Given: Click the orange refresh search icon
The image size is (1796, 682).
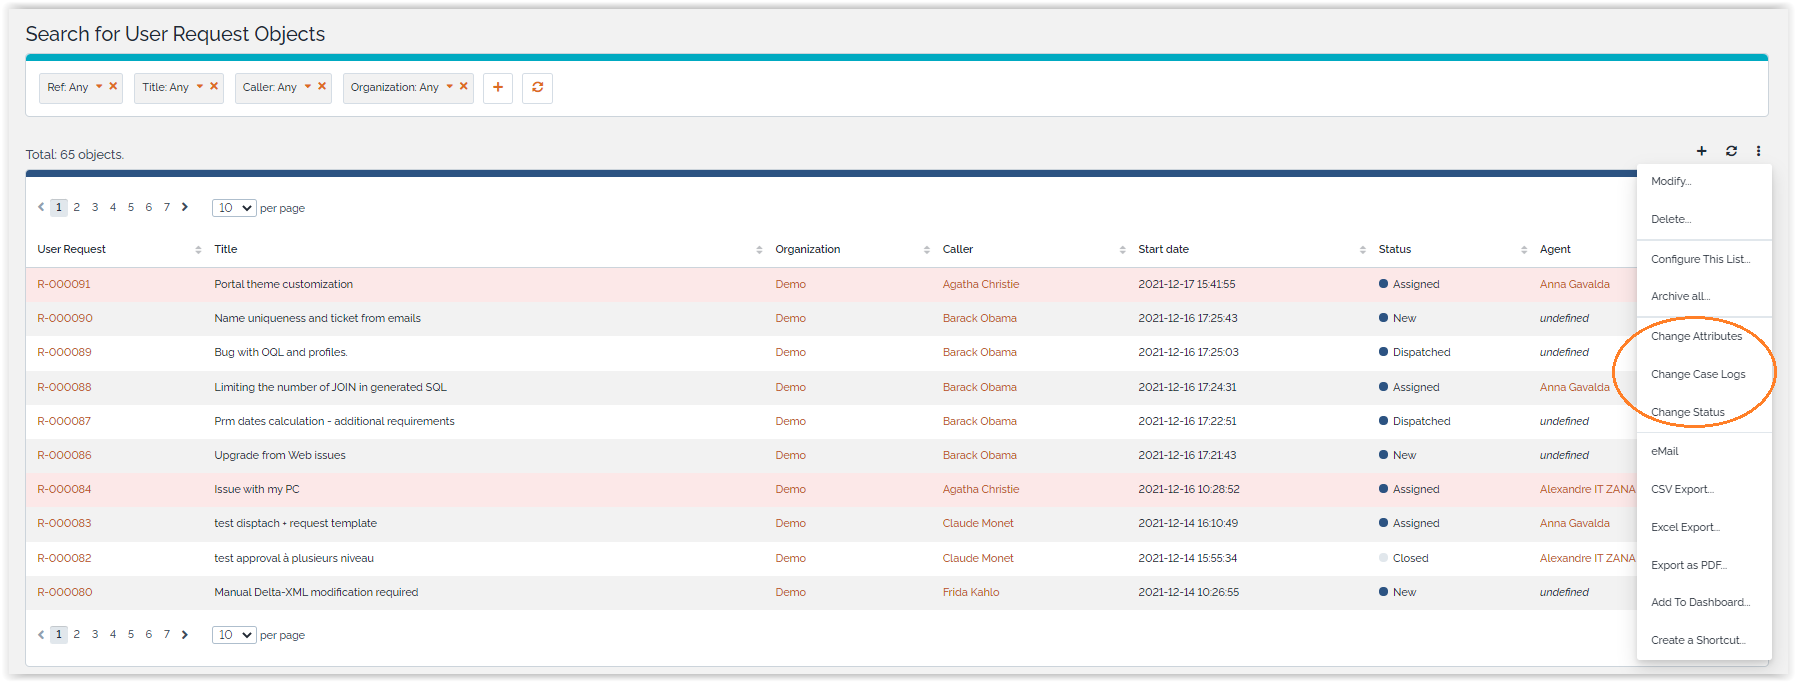Looking at the screenshot, I should click(537, 88).
